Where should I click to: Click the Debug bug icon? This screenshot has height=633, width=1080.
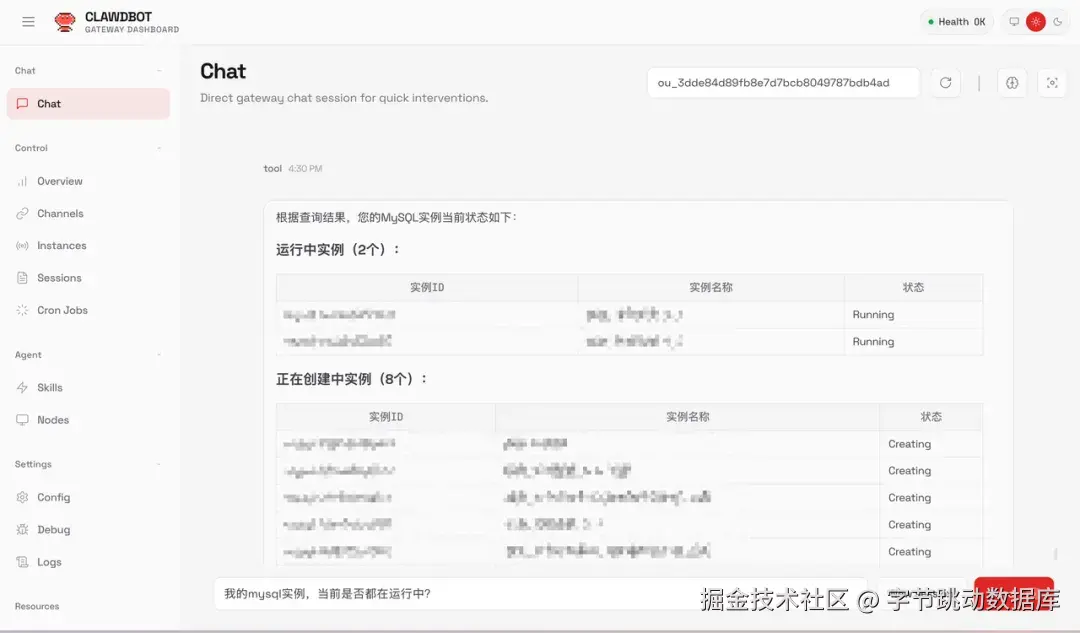pos(22,530)
